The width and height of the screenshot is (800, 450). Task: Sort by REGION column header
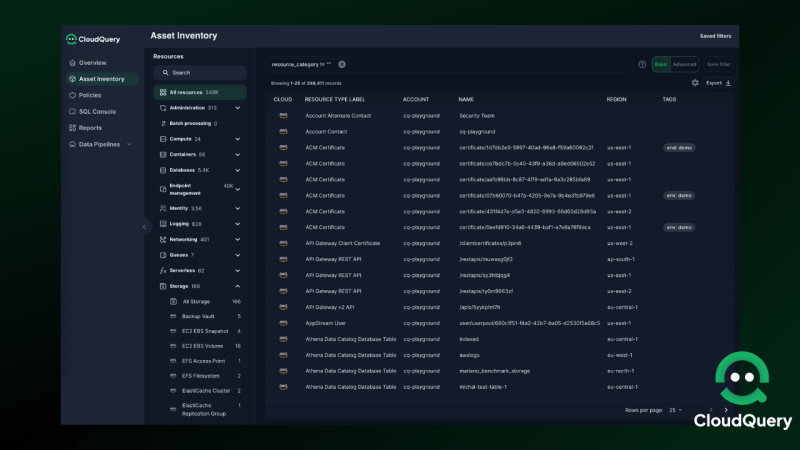point(616,100)
